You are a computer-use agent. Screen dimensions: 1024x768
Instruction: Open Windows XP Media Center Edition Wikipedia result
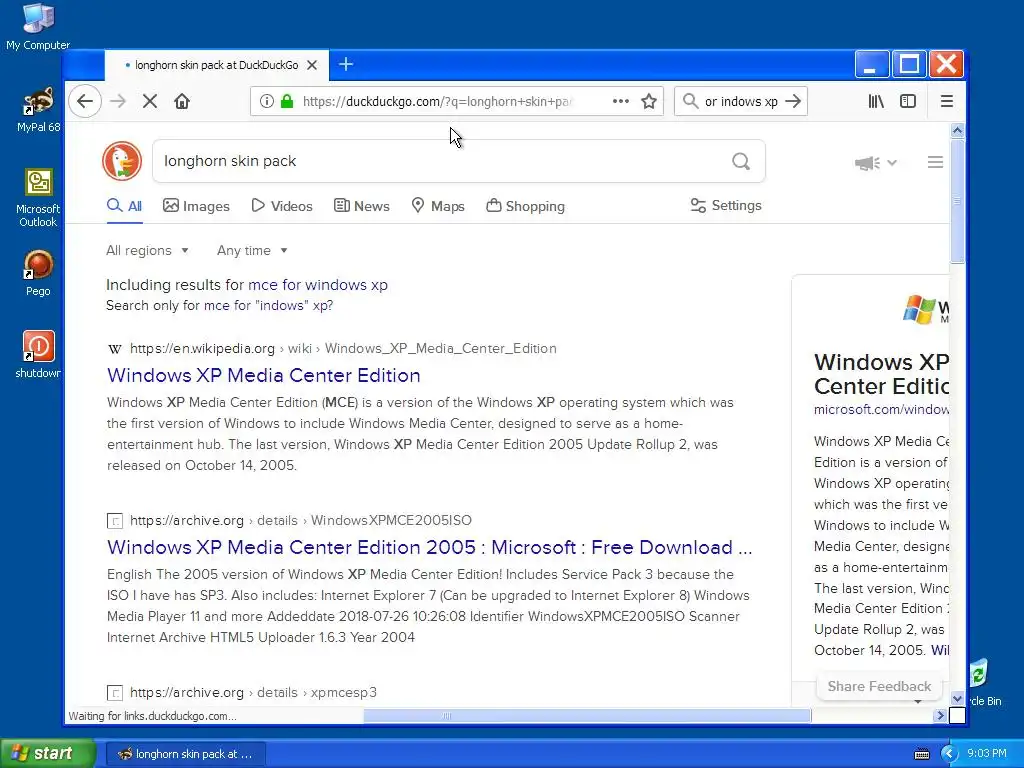[x=264, y=376]
